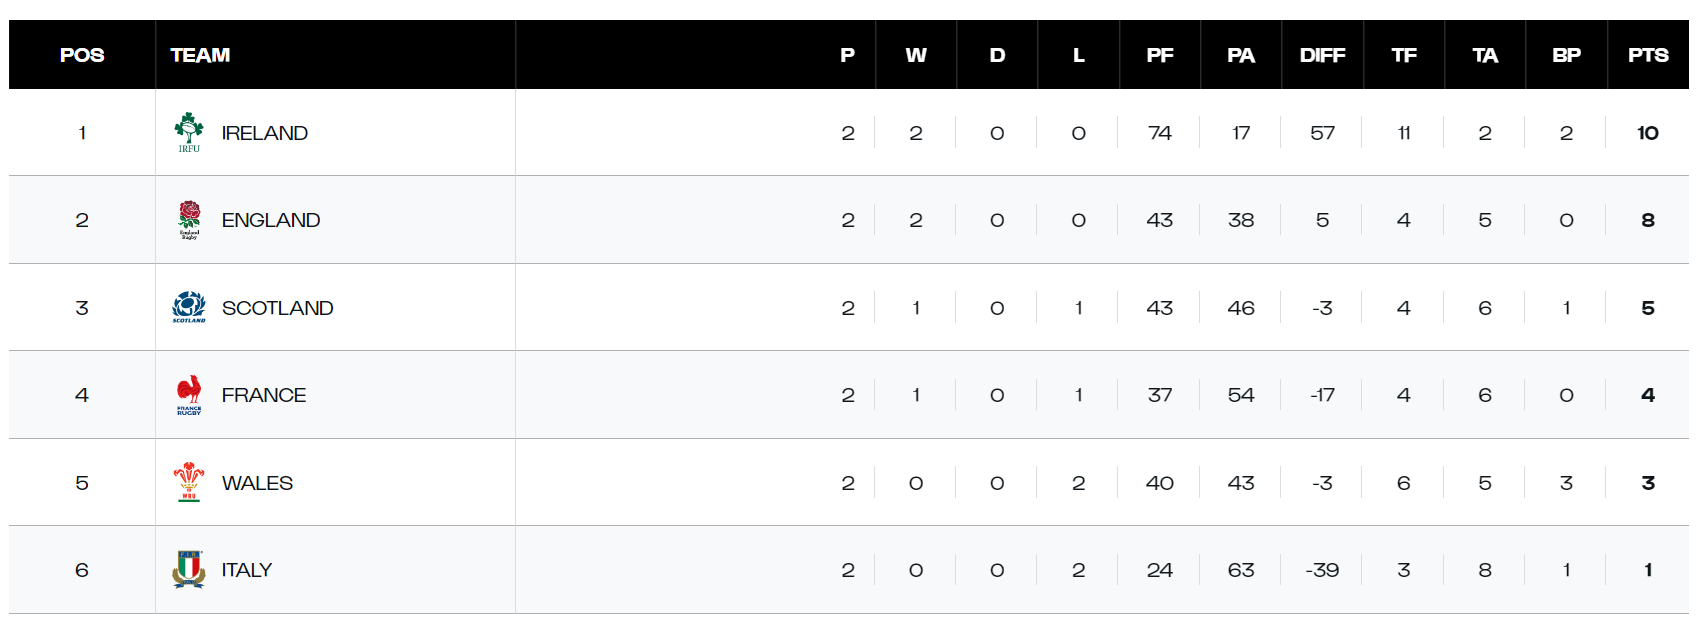Click the Italy shield logo
The width and height of the screenshot is (1707, 633).
[189, 569]
